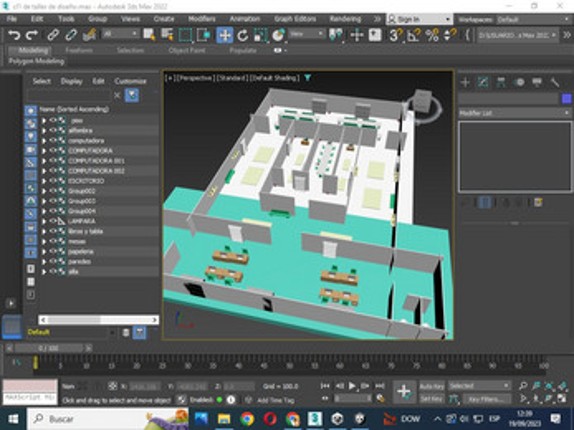Click the object color swatch in panel
Screen dimensions: 574x430
pos(566,98)
